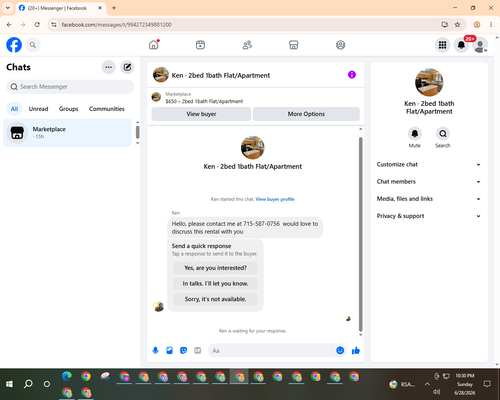Screen dimensions: 500x400
Task: Open notifications bell with 20+ badge
Action: (461, 45)
